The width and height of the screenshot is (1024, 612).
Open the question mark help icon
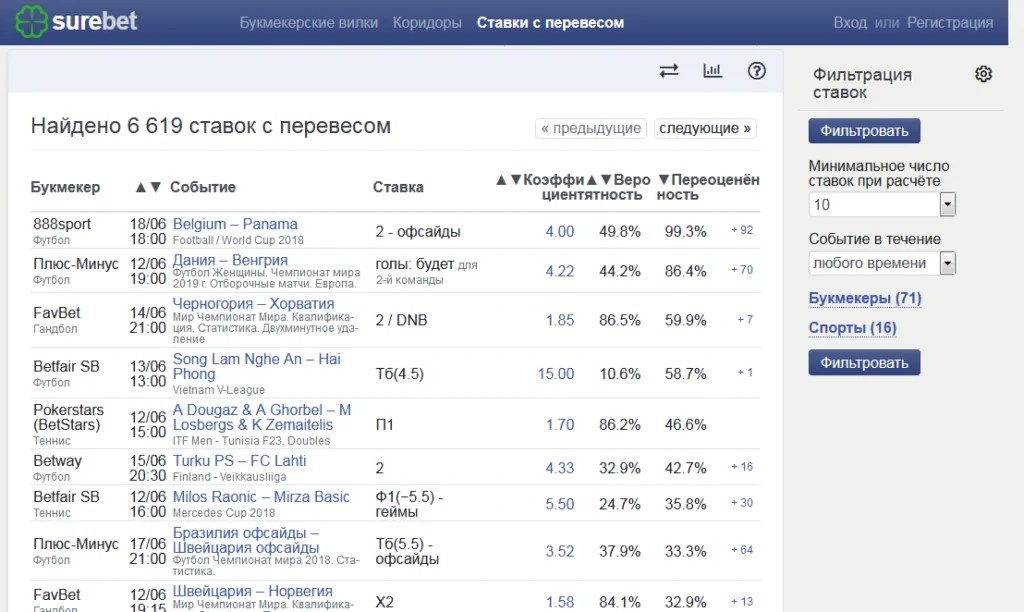click(756, 71)
